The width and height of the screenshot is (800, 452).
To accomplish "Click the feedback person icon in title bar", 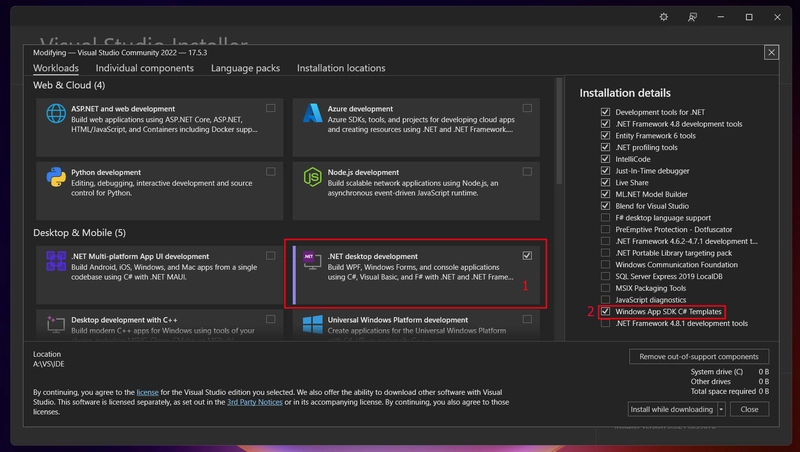I will point(692,17).
